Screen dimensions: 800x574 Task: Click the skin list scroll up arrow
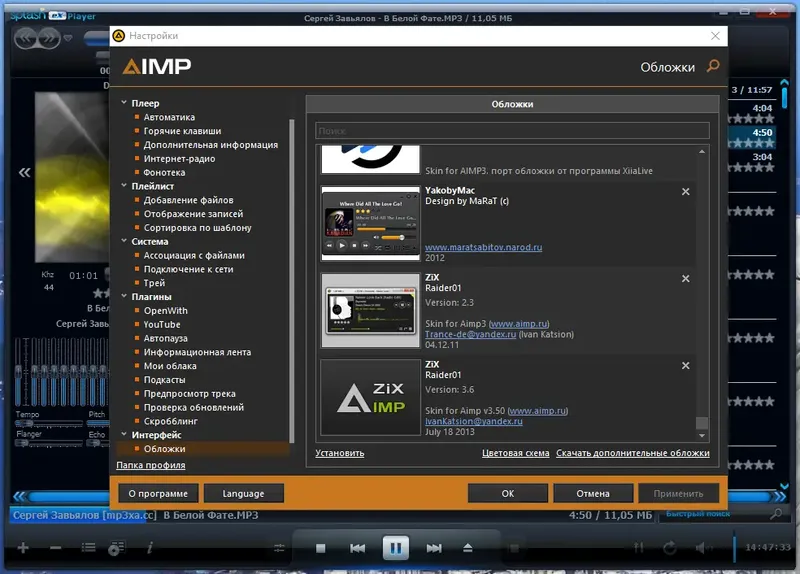(702, 152)
